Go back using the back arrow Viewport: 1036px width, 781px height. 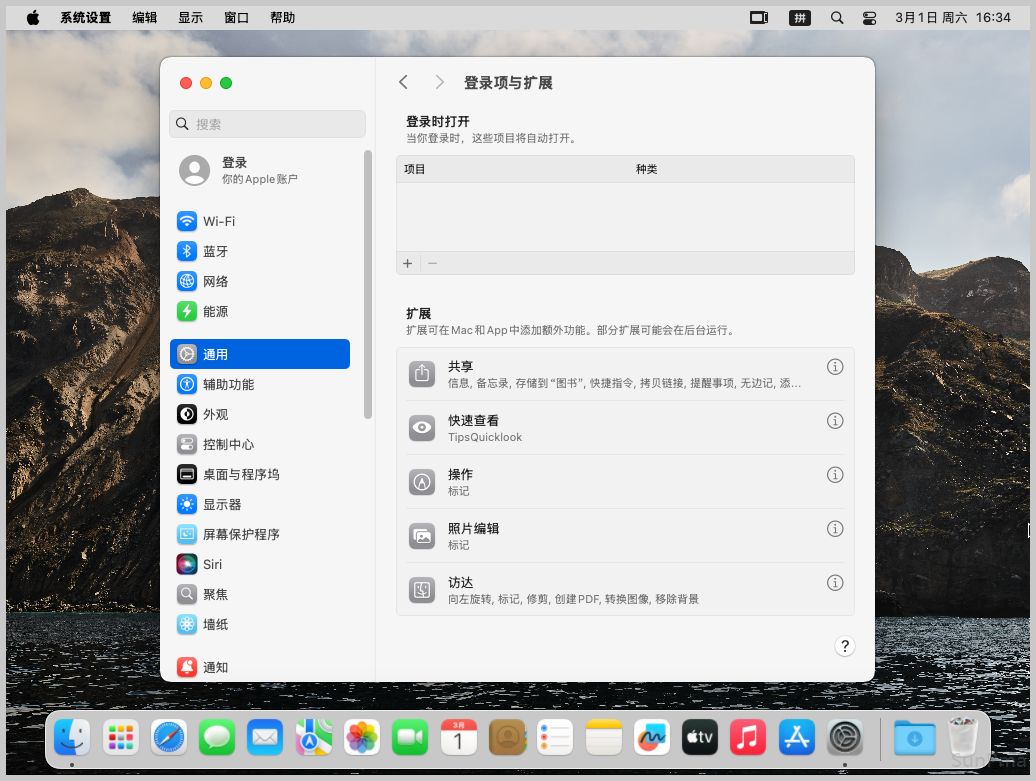click(403, 82)
